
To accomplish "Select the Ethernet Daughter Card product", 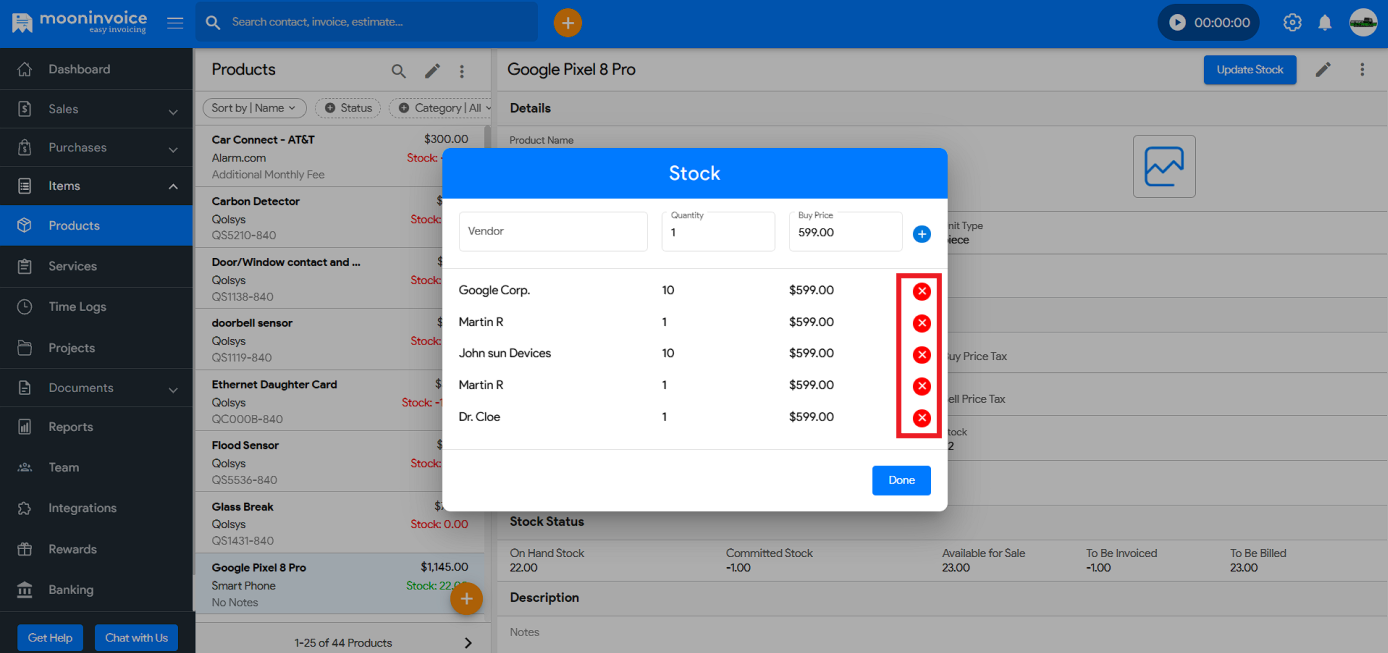I will (340, 401).
